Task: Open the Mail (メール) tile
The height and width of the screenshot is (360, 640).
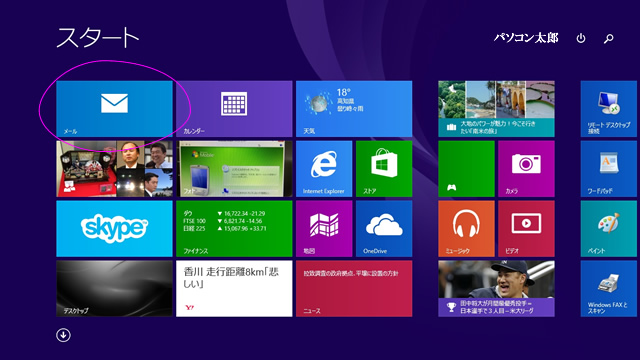Action: 114,109
